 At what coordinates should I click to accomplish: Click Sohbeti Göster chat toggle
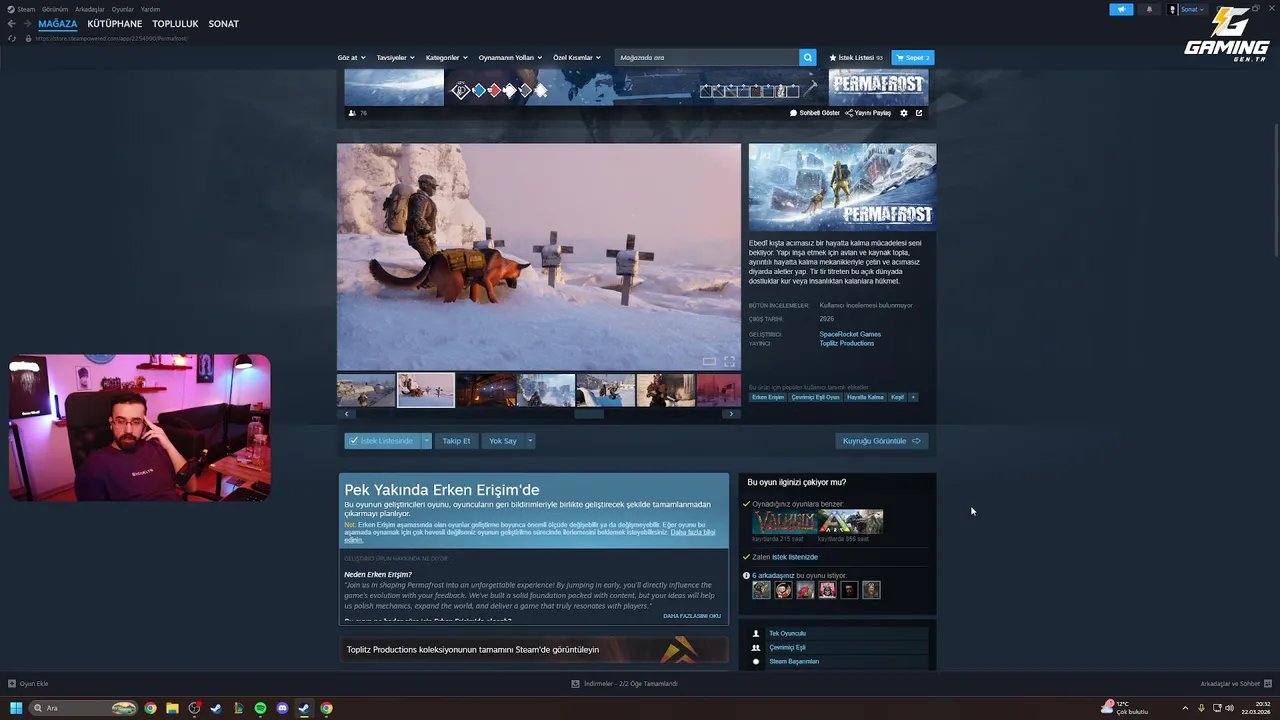click(x=815, y=113)
